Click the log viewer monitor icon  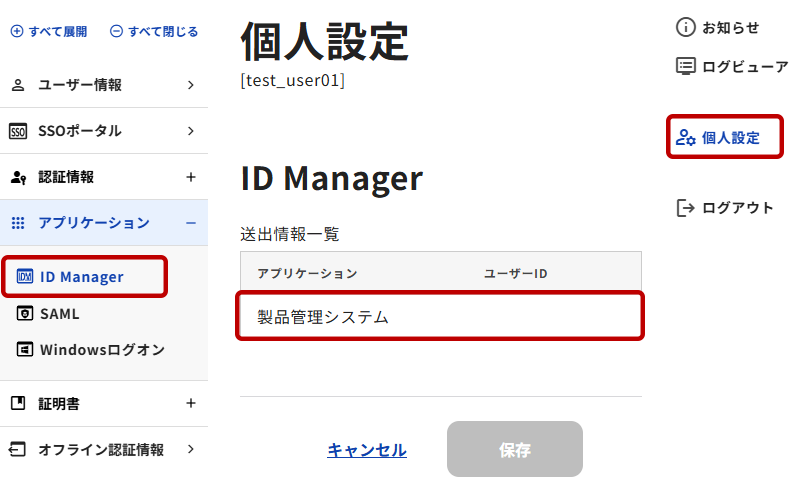point(685,67)
